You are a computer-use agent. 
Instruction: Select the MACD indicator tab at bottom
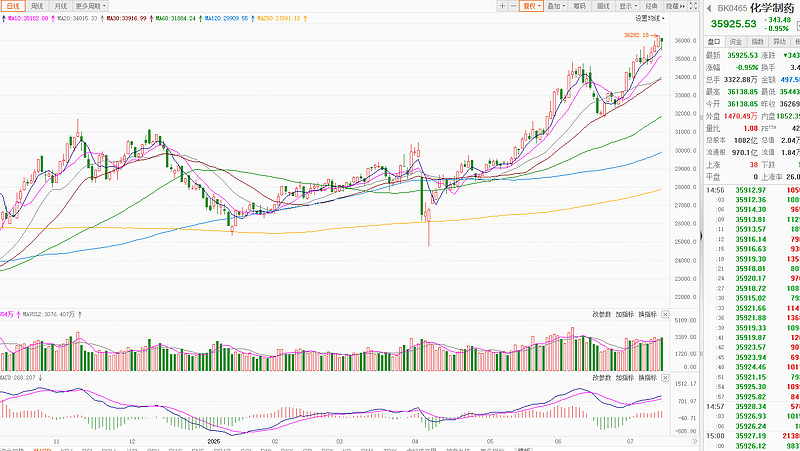point(42,449)
